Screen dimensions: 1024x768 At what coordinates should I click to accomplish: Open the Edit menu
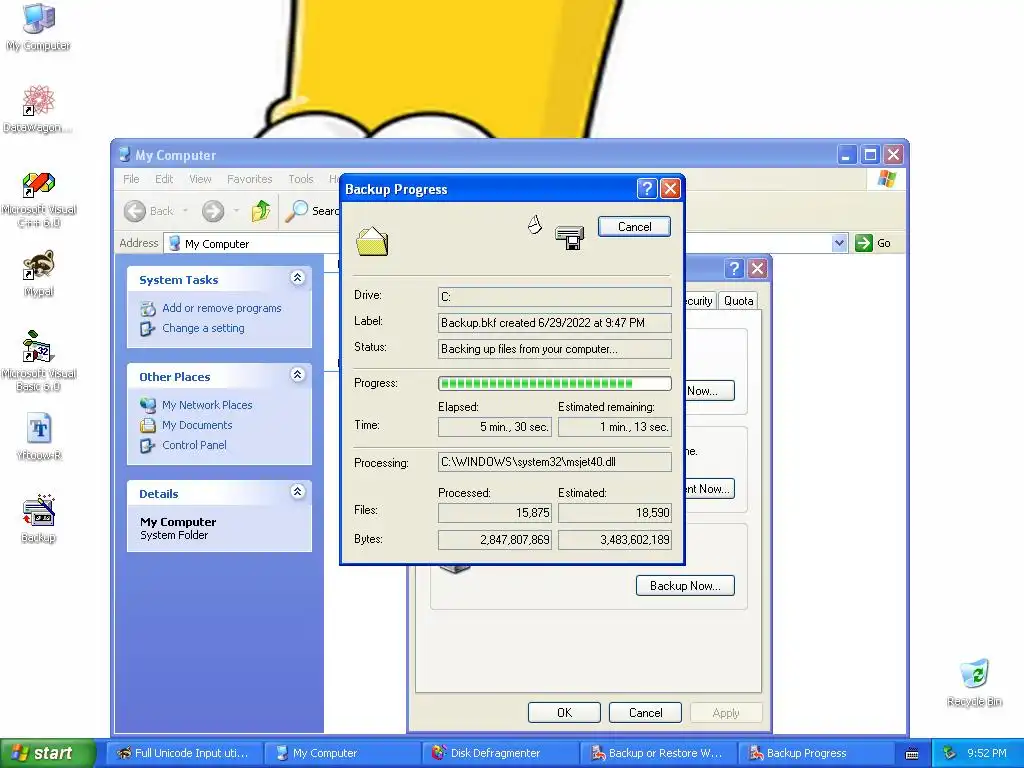tap(164, 179)
